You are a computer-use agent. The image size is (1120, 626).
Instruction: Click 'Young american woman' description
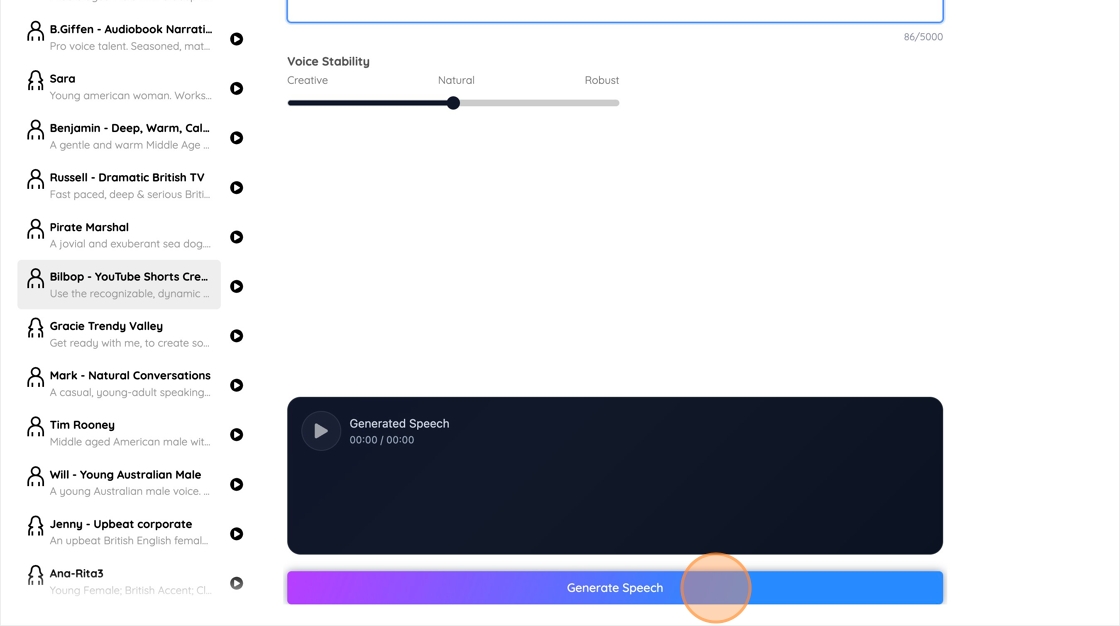click(130, 96)
